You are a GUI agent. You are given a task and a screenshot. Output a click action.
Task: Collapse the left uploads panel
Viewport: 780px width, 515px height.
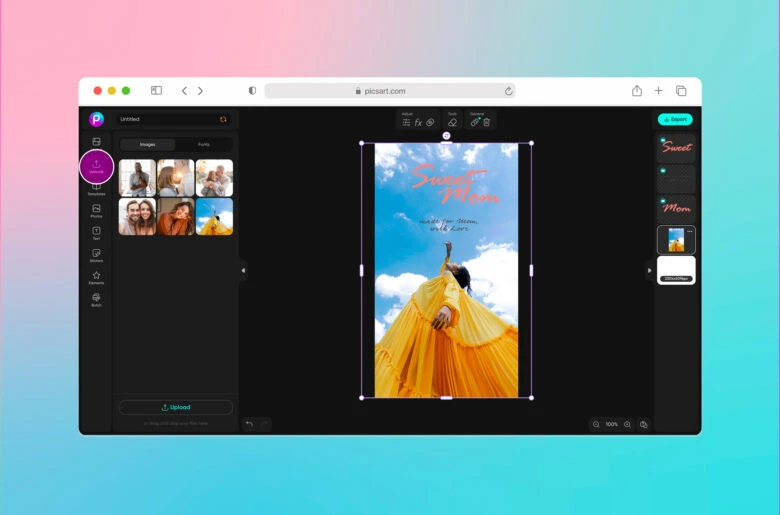[243, 270]
